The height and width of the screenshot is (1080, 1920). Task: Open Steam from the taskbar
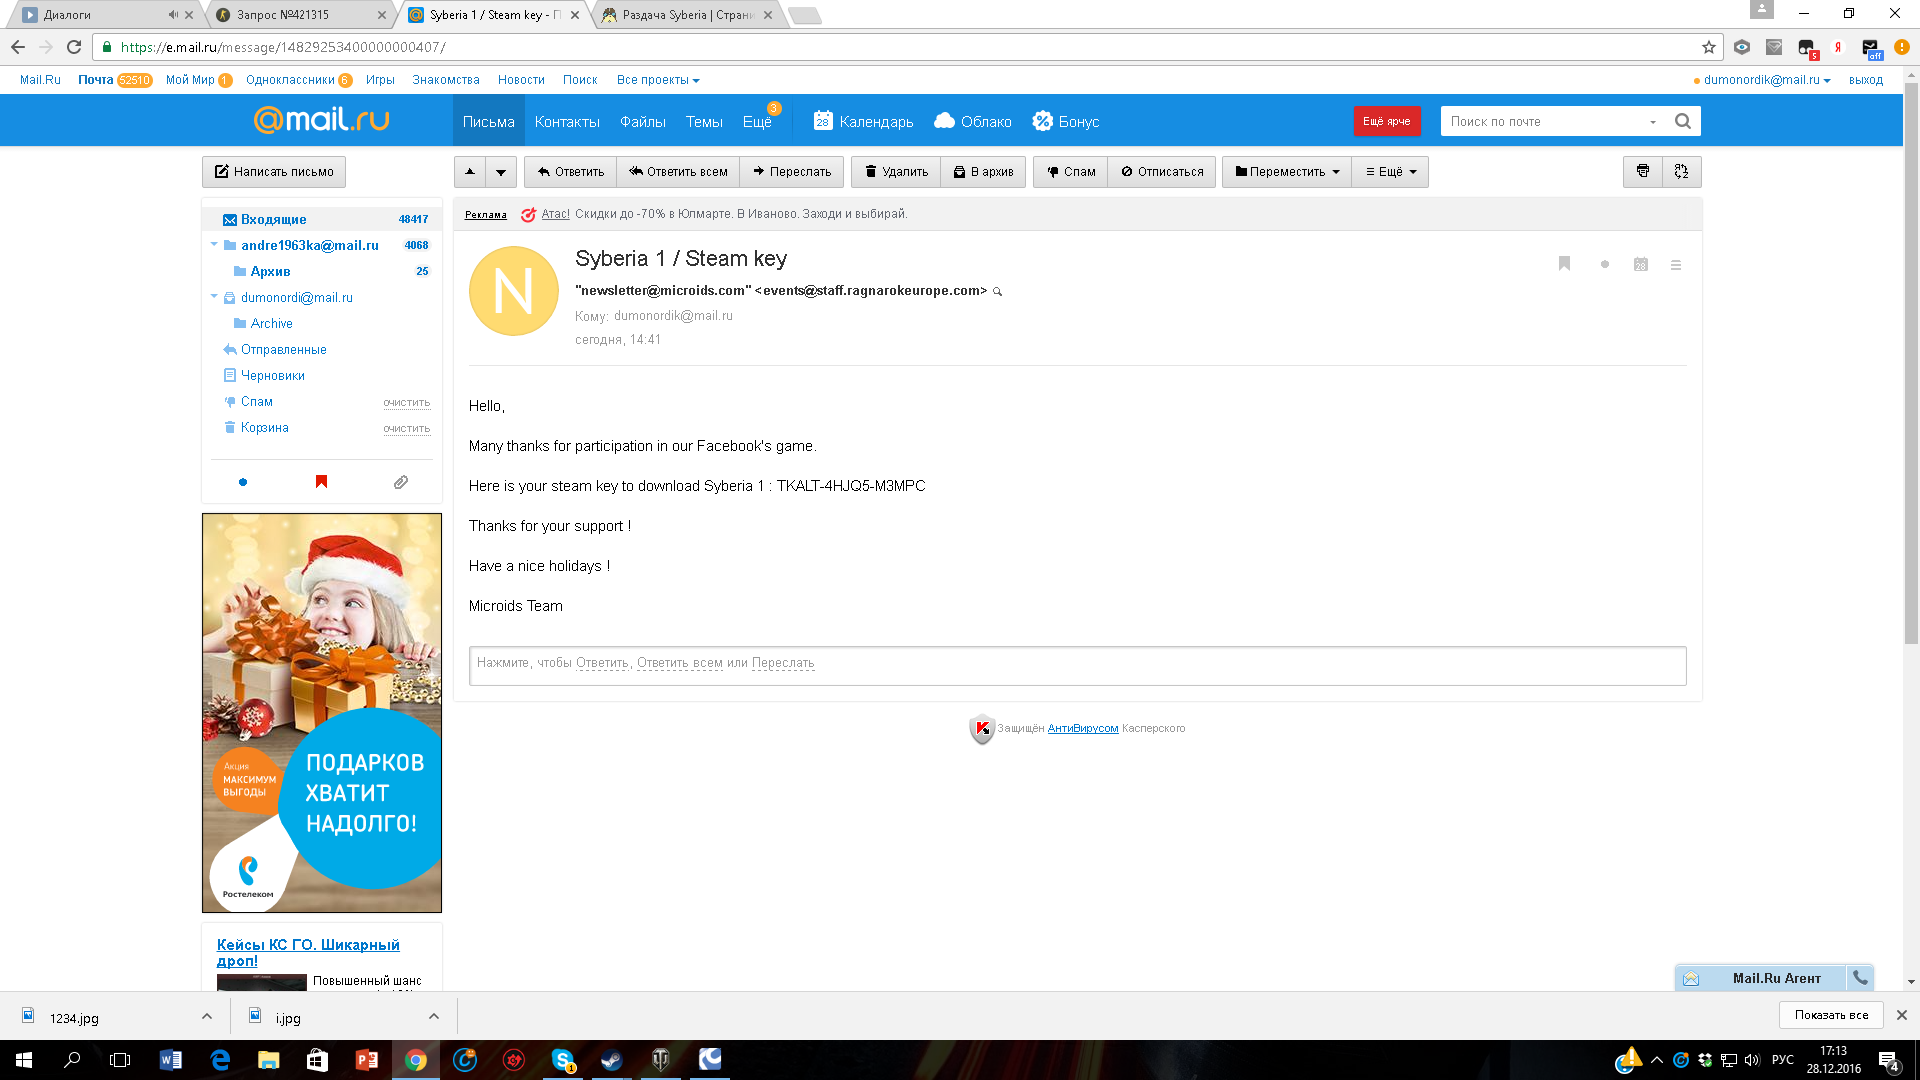[x=612, y=1060]
